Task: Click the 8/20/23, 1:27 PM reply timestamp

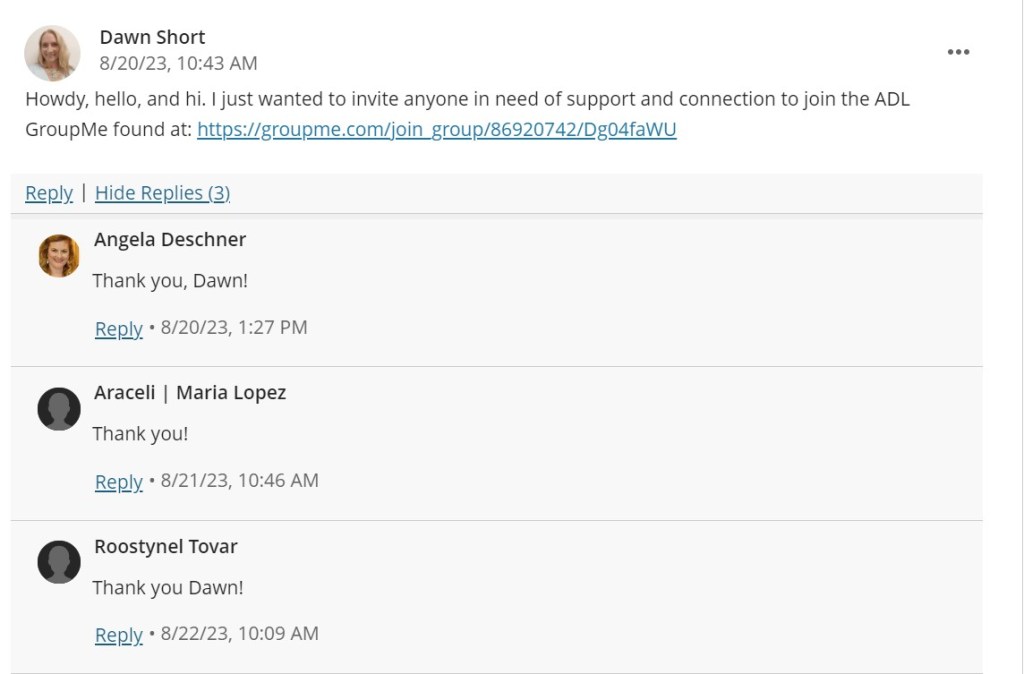Action: 234,327
